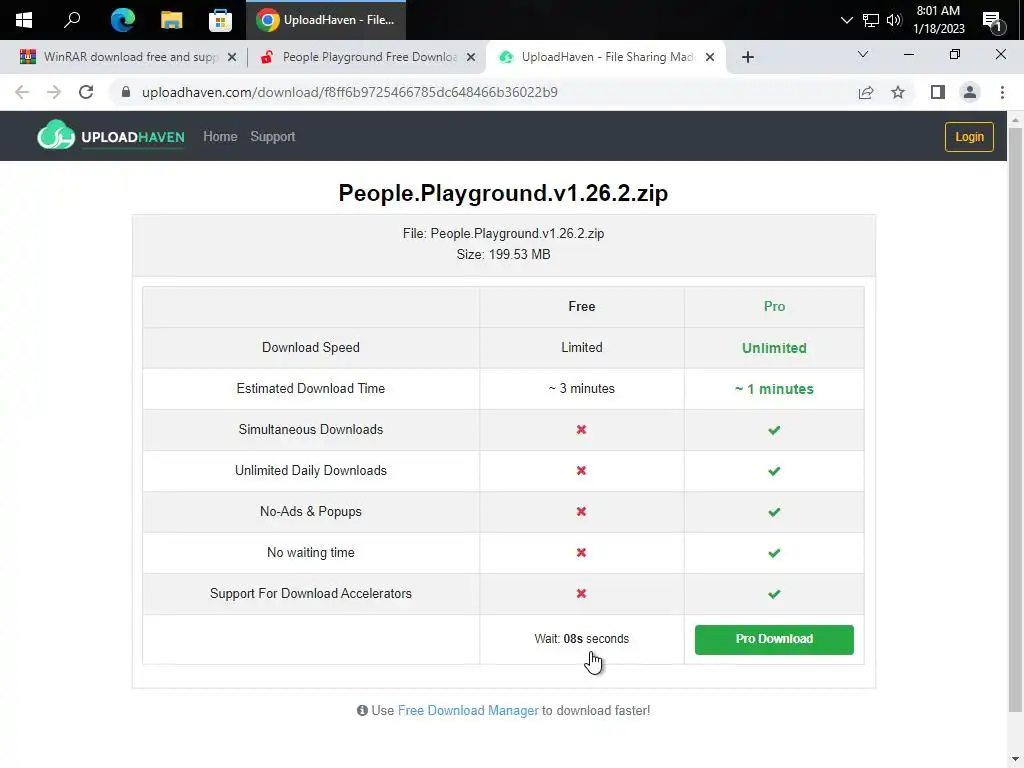Open a new browser tab
The height and width of the screenshot is (768, 1024).
point(748,57)
